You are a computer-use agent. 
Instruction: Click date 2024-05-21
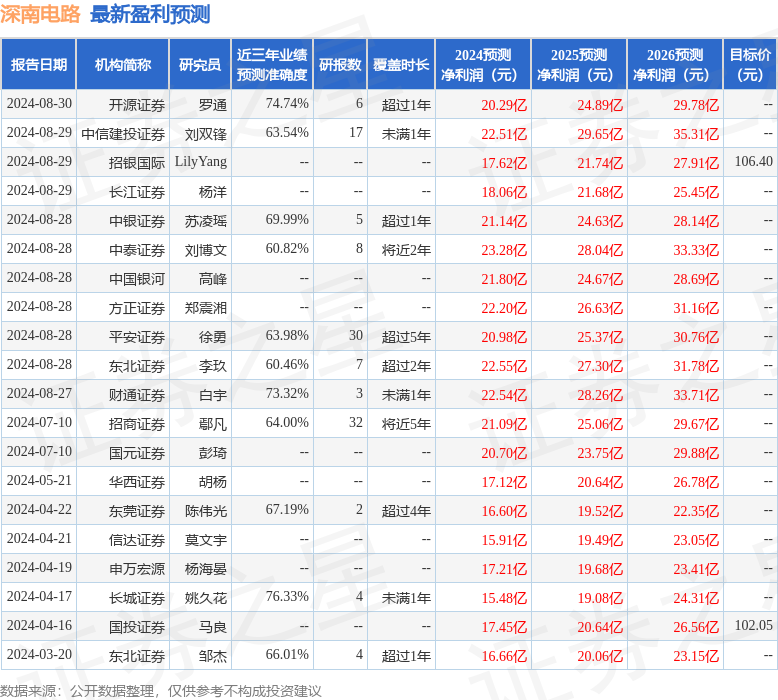[39, 481]
